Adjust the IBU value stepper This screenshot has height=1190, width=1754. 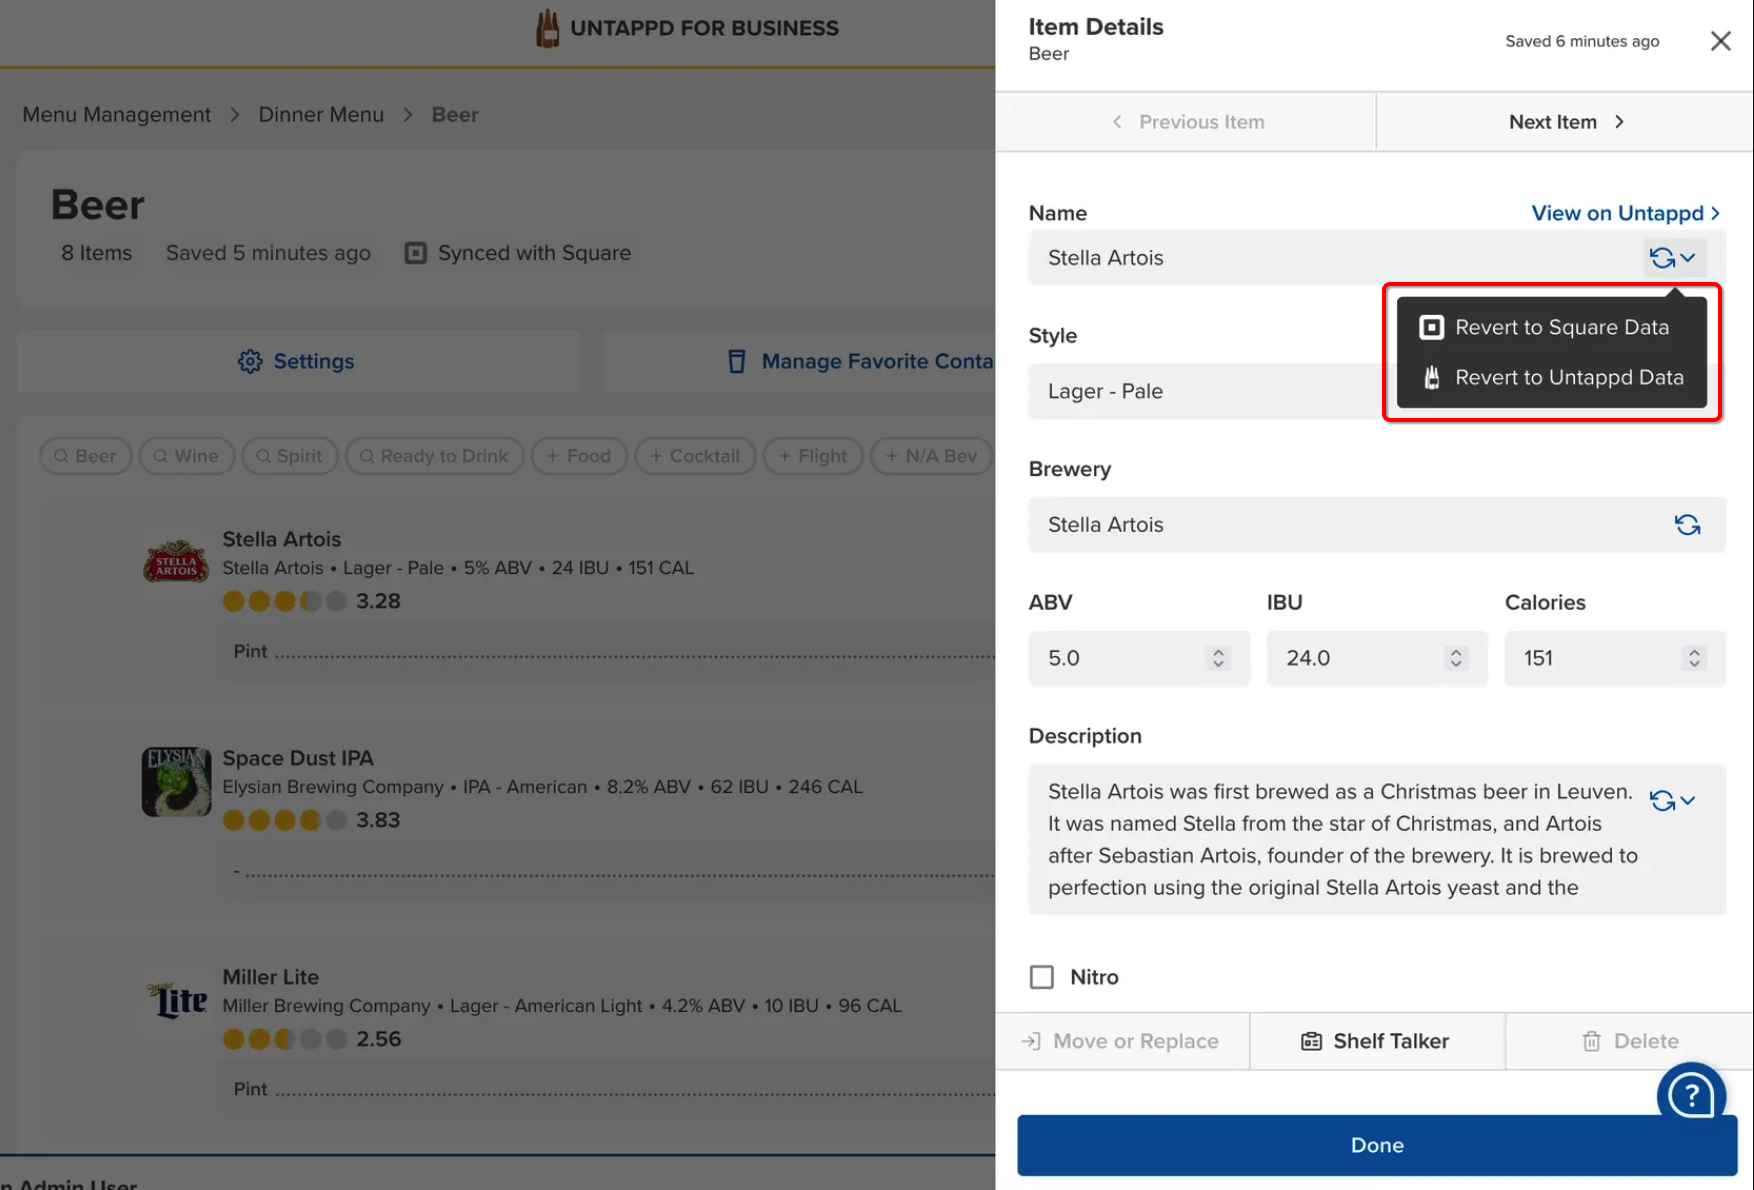1456,658
